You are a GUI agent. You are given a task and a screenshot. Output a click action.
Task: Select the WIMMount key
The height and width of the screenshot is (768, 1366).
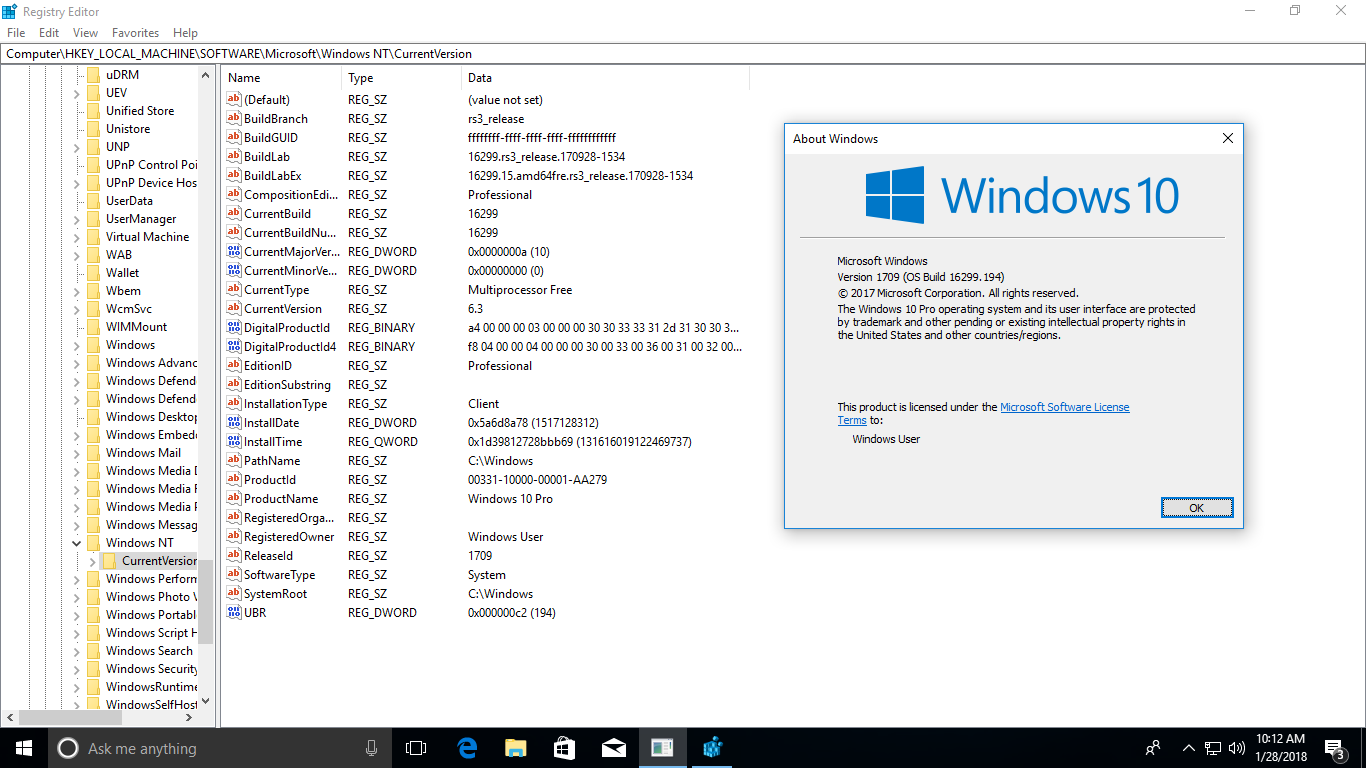137,327
